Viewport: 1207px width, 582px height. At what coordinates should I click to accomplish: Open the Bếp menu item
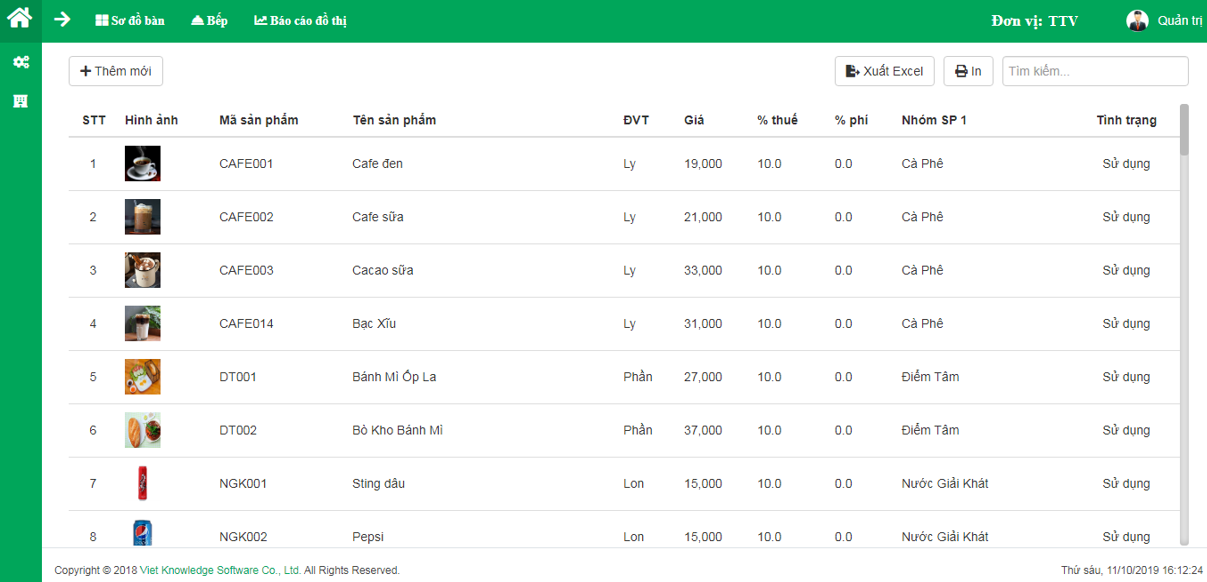(209, 20)
